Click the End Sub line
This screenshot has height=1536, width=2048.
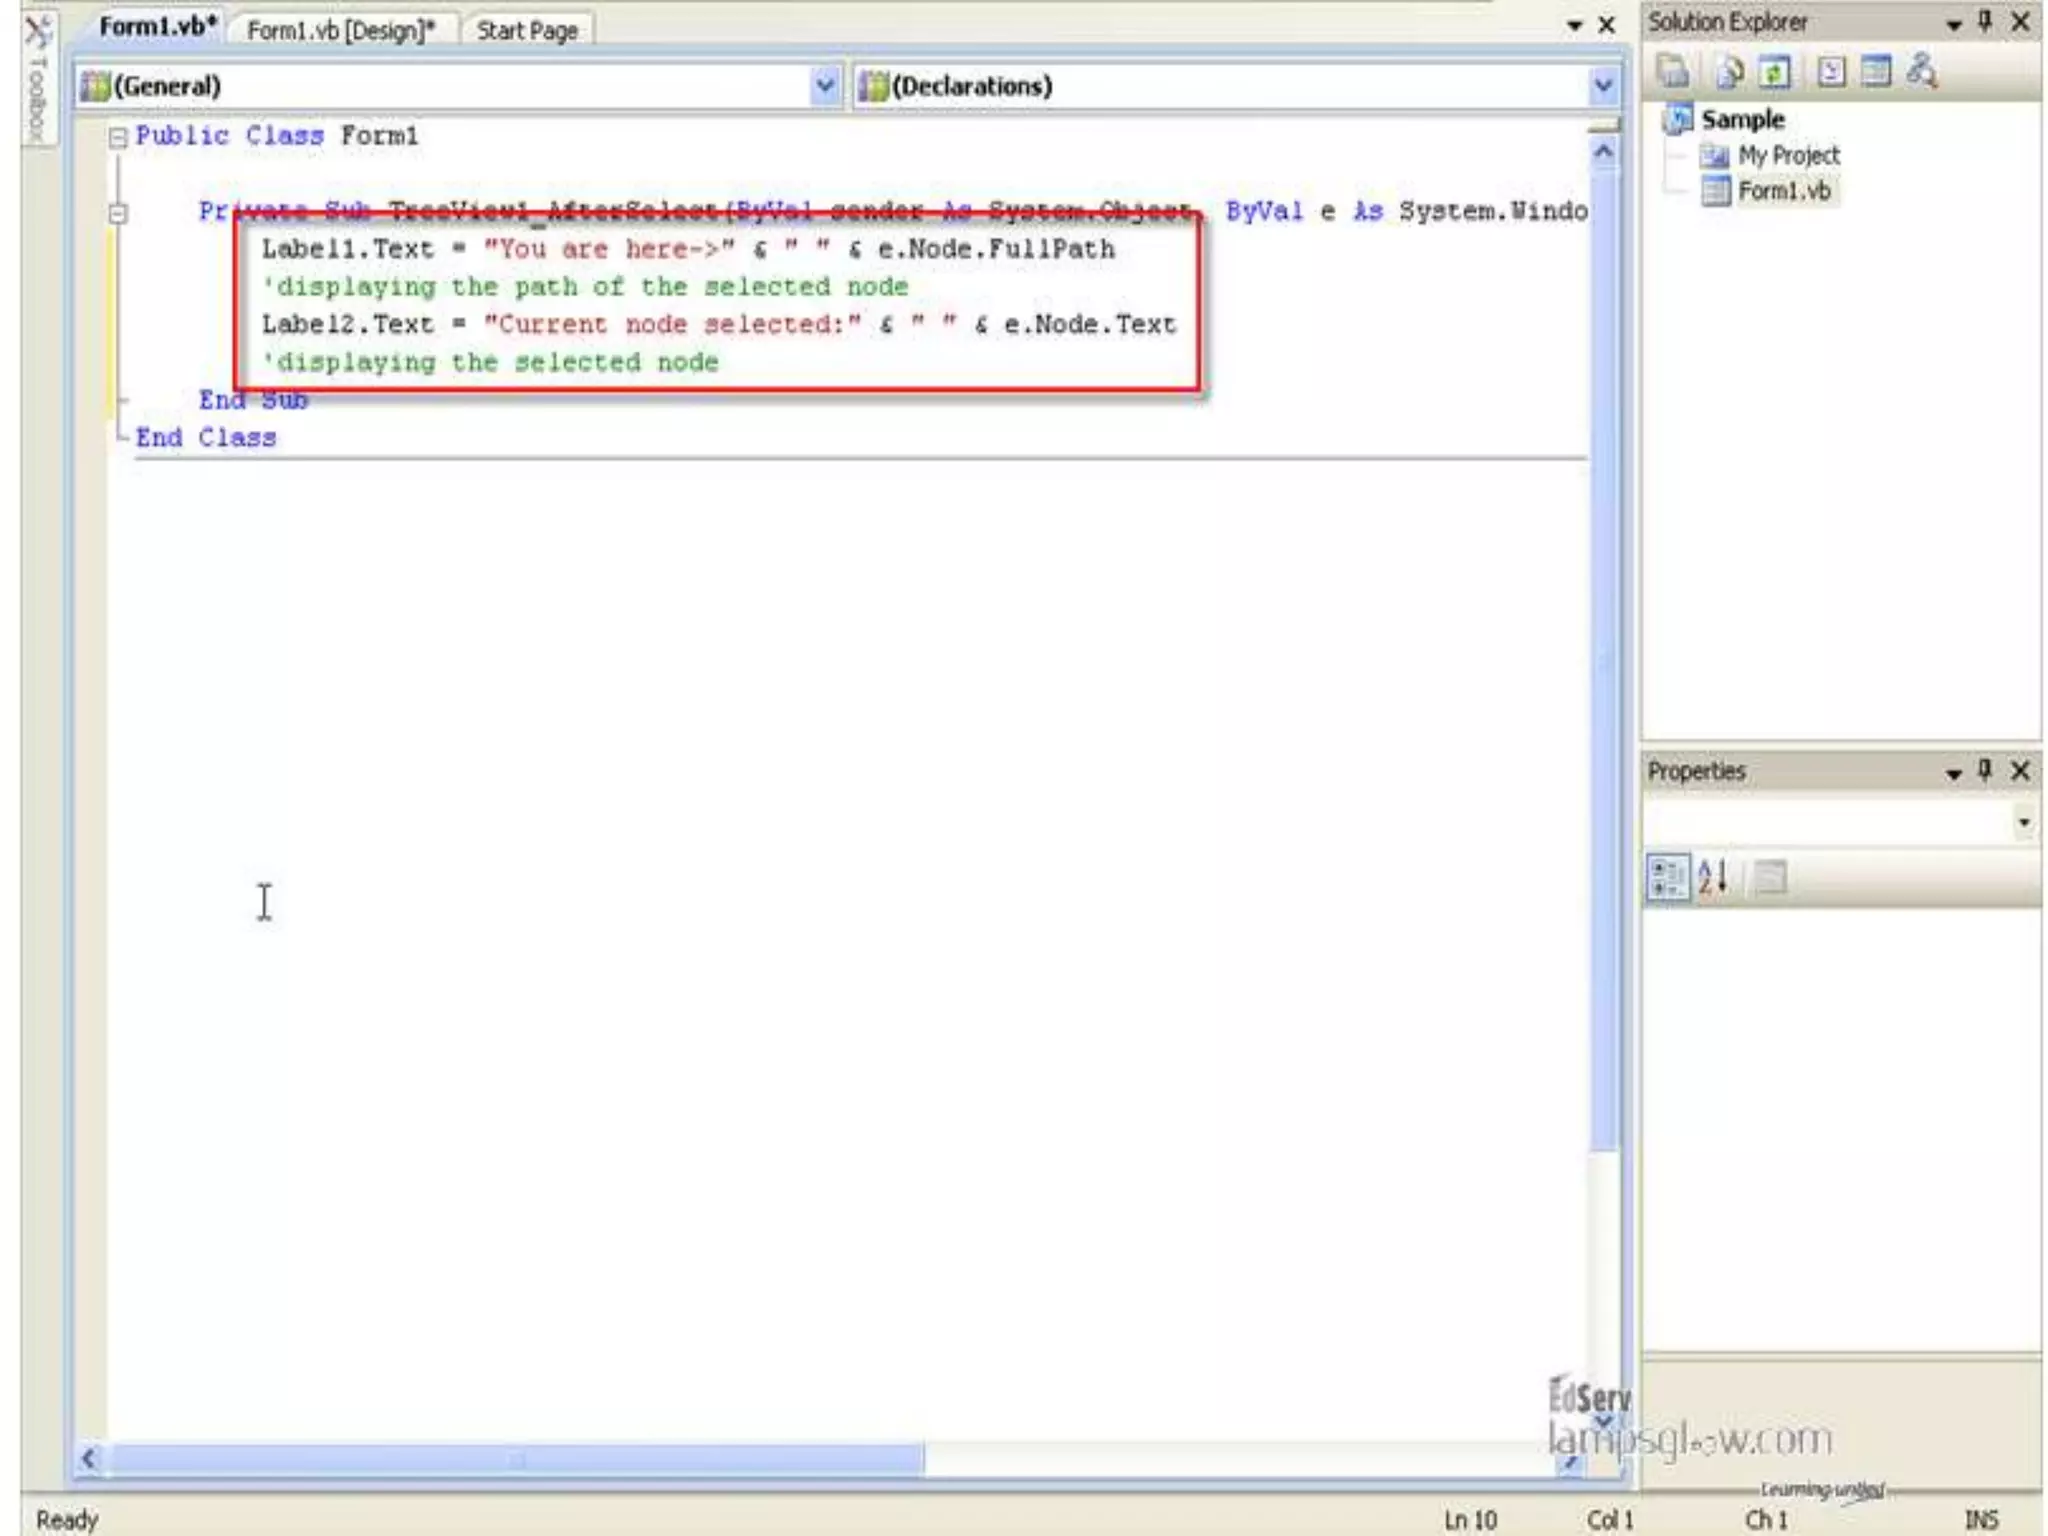pyautogui.click(x=253, y=400)
